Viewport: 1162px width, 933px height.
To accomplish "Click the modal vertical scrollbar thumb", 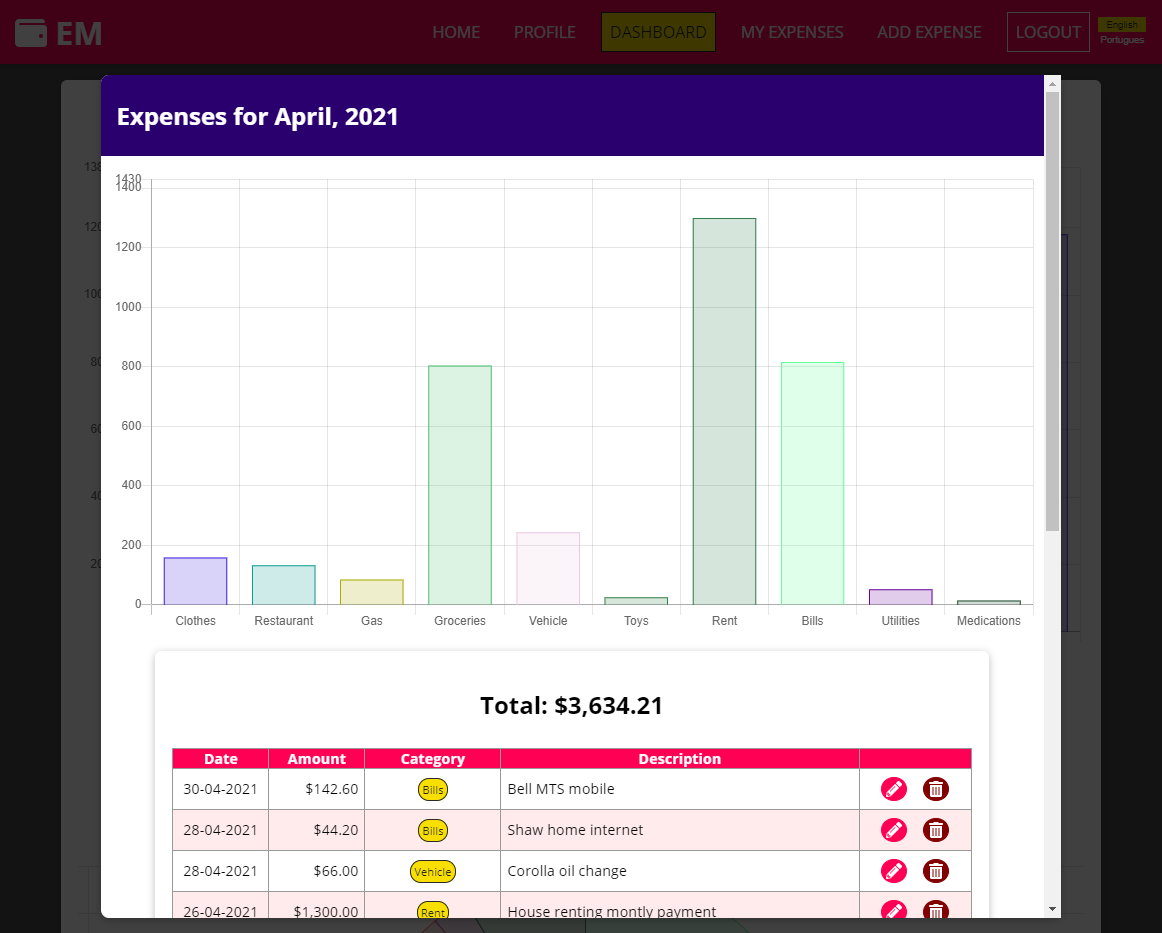I will pos(1052,311).
